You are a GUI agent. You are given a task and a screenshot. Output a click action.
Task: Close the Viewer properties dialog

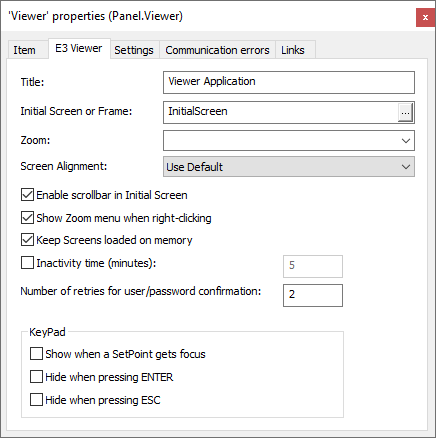(x=425, y=17)
